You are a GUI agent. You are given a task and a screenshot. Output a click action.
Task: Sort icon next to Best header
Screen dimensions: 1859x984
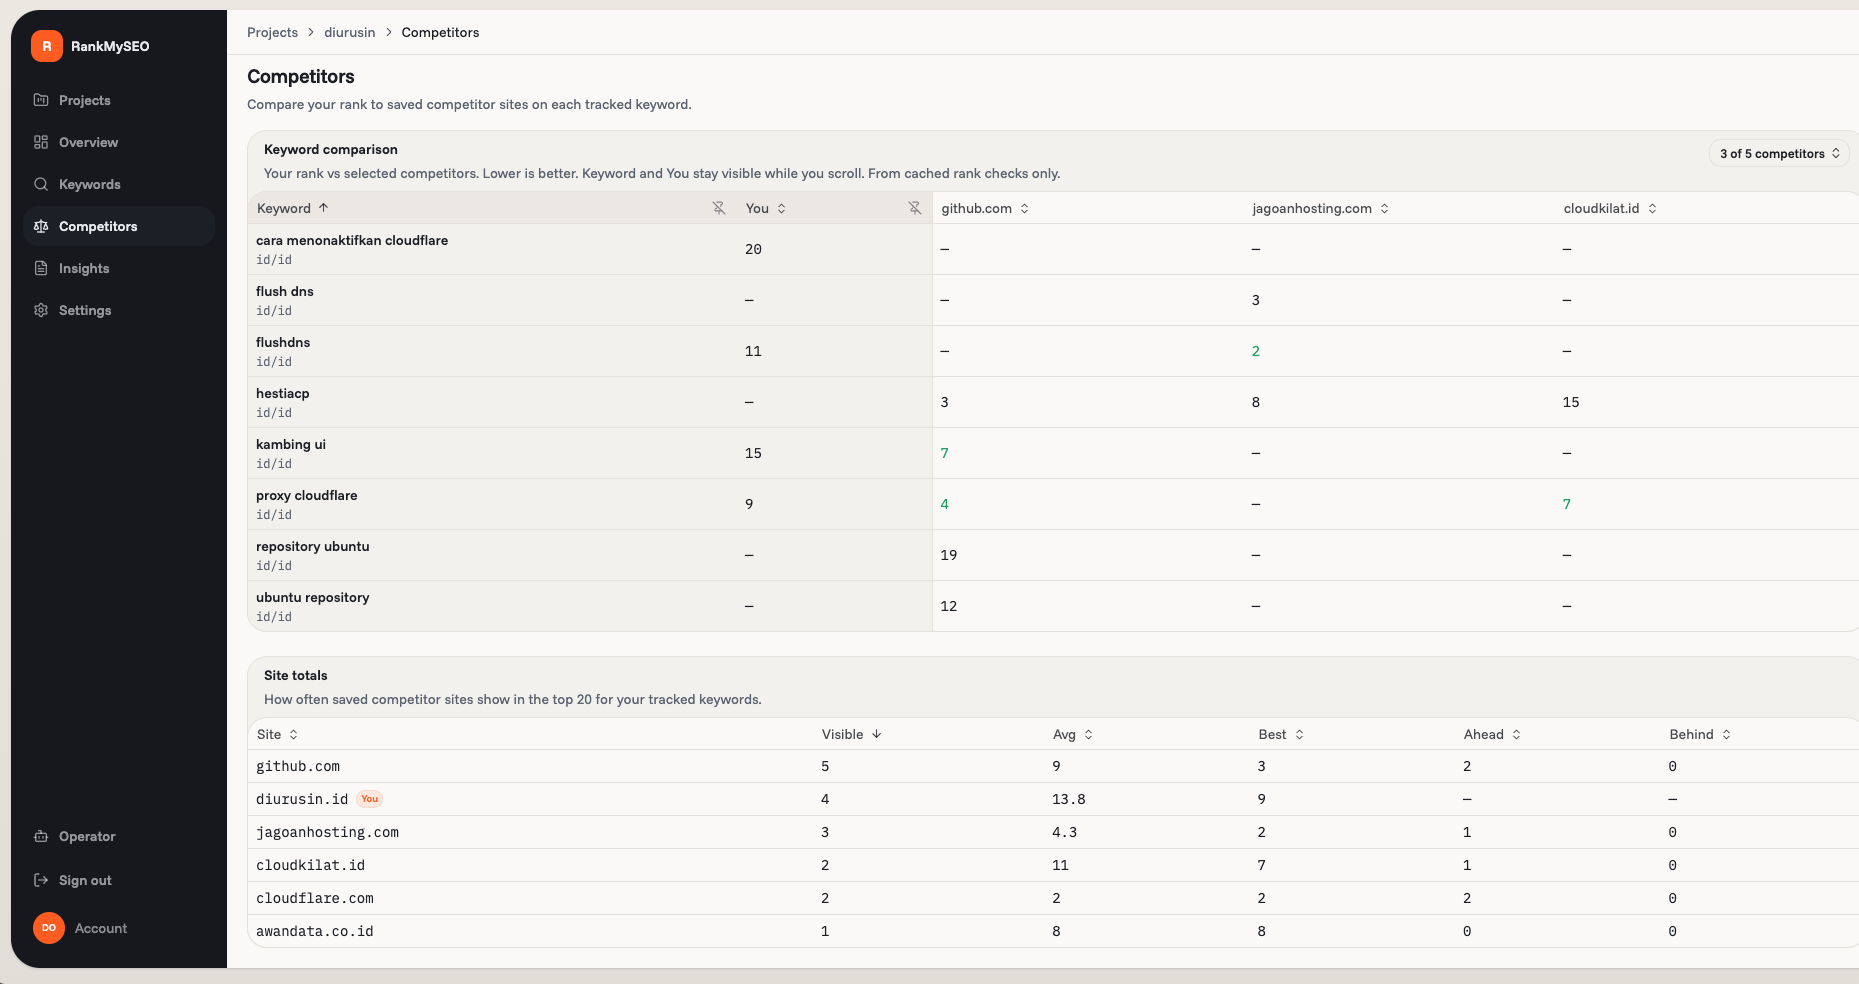1300,734
